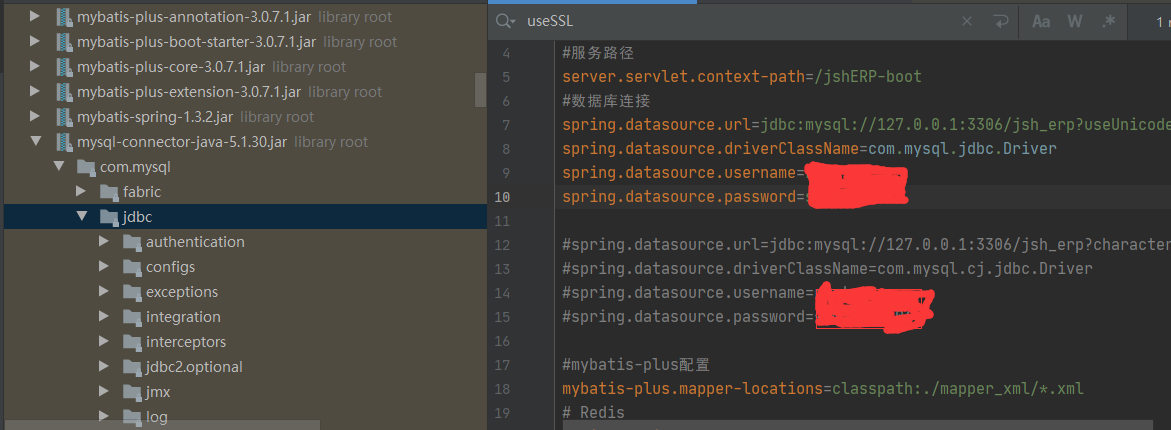Click the new line search icon
The width and height of the screenshot is (1171, 430).
click(1001, 22)
